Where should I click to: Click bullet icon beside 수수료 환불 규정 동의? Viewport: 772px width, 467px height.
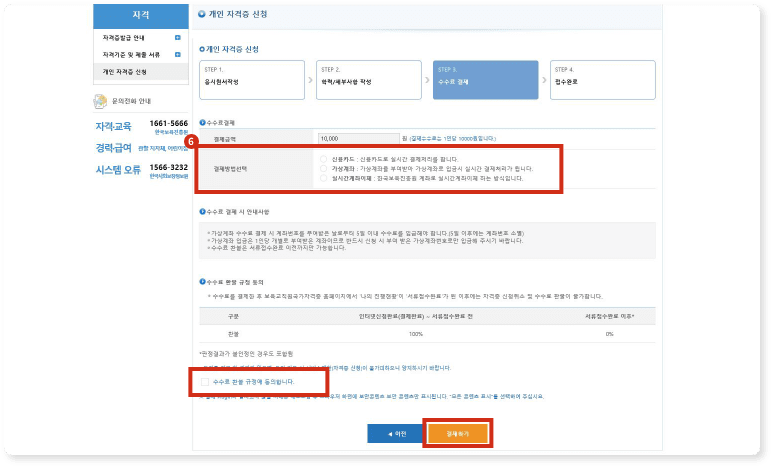[x=202, y=281]
